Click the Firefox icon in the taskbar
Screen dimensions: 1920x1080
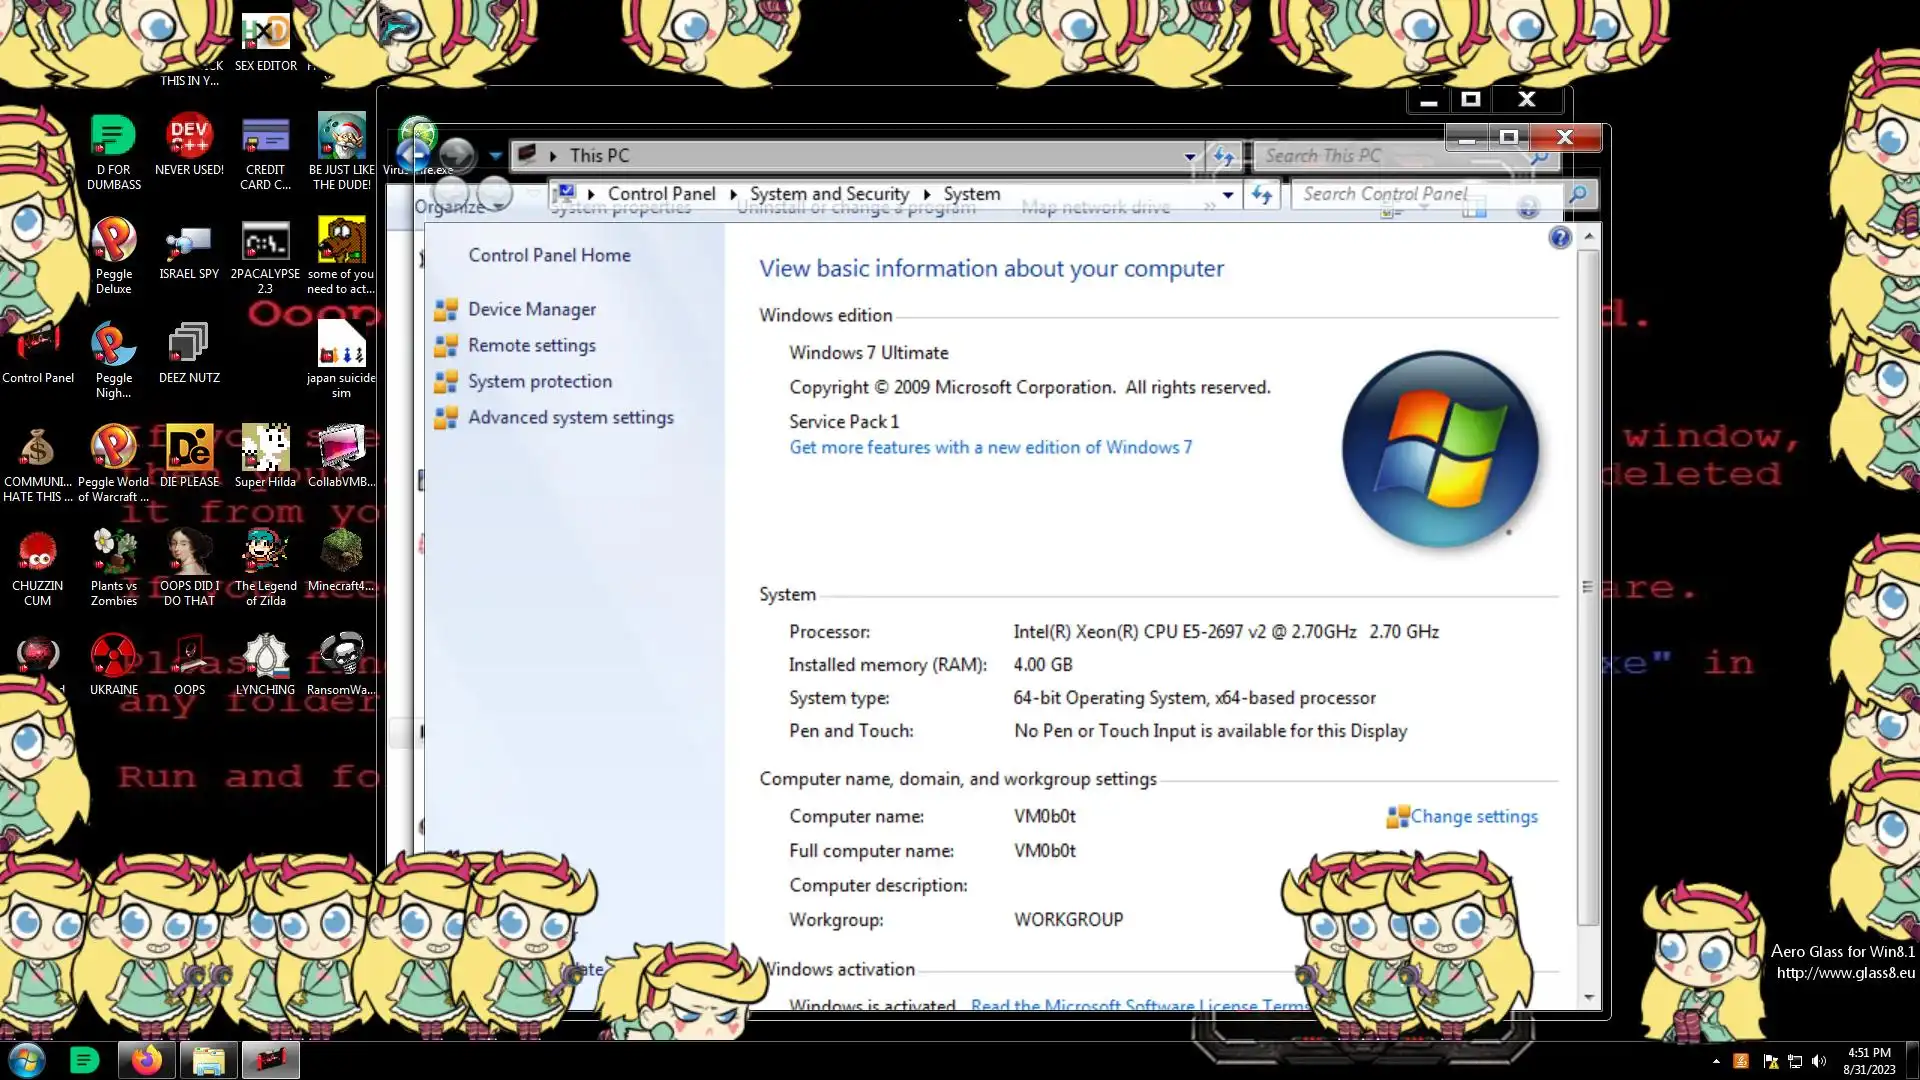pyautogui.click(x=147, y=1060)
